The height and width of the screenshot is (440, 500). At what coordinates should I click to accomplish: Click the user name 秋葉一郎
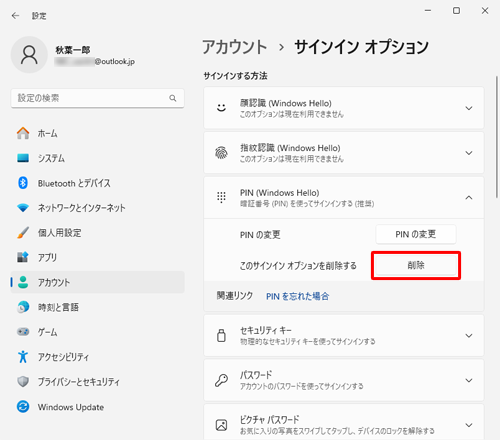(x=73, y=50)
